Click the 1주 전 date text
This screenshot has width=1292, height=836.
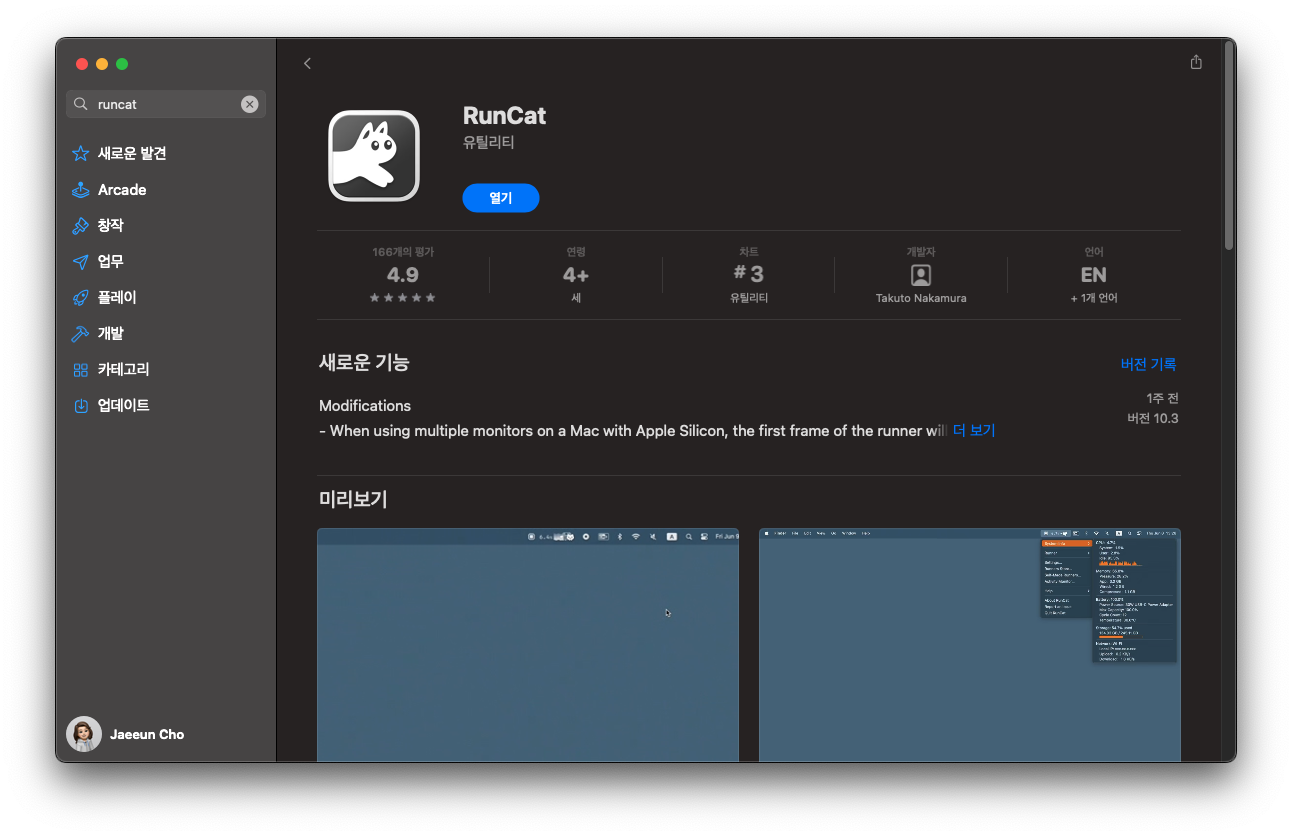point(1163,398)
